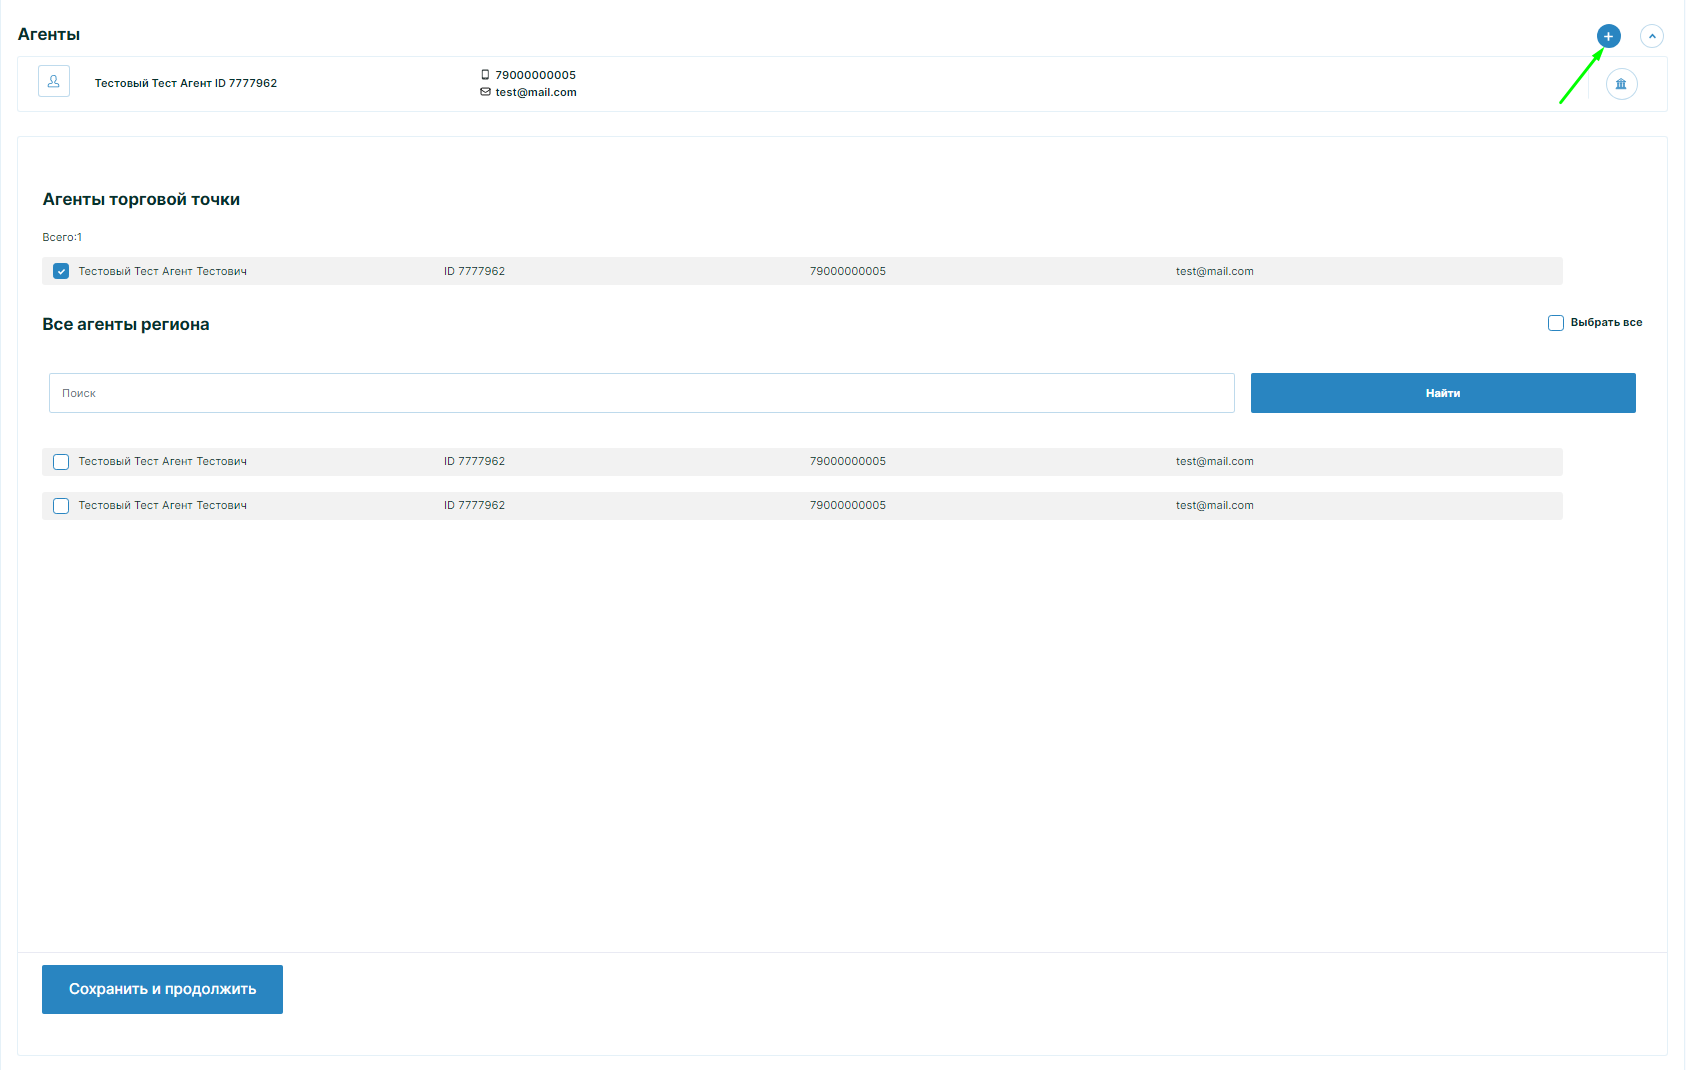Check the second agent in Все агенты региона
The height and width of the screenshot is (1070, 1686).
pos(61,506)
